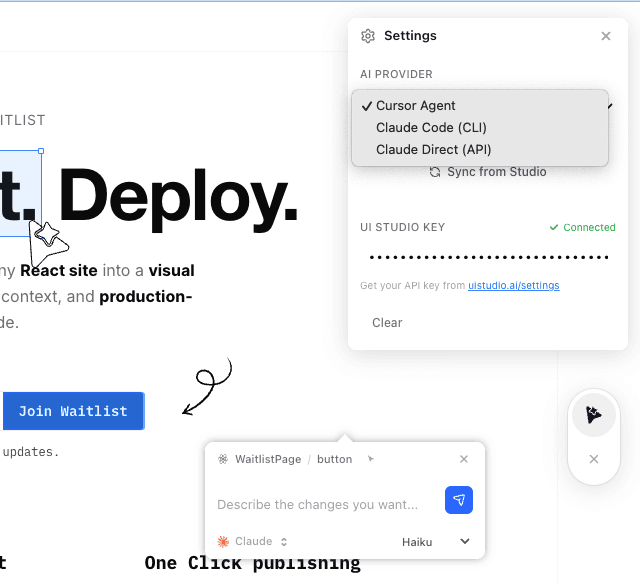Select Cursor Agent as AI provider
The image size is (640, 585).
pos(415,106)
